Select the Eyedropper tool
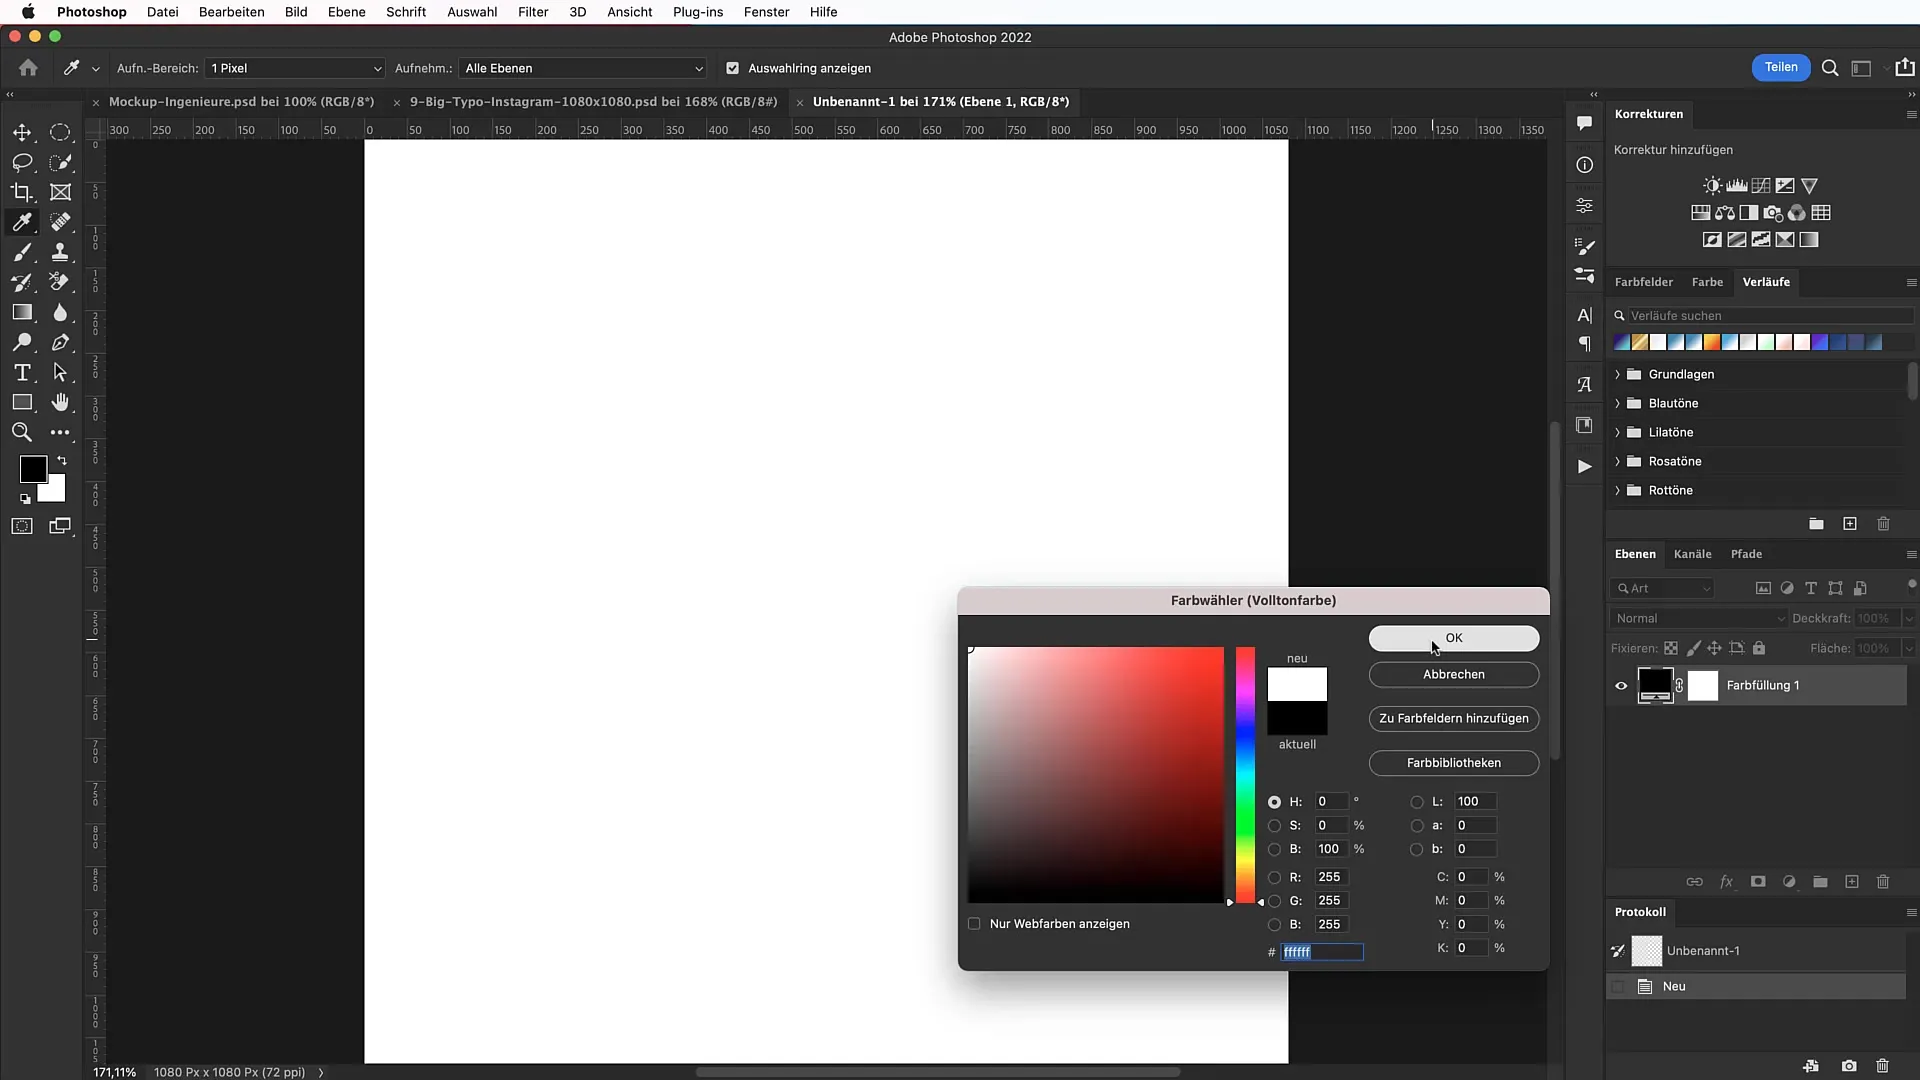The height and width of the screenshot is (1080, 1920). pos(22,222)
